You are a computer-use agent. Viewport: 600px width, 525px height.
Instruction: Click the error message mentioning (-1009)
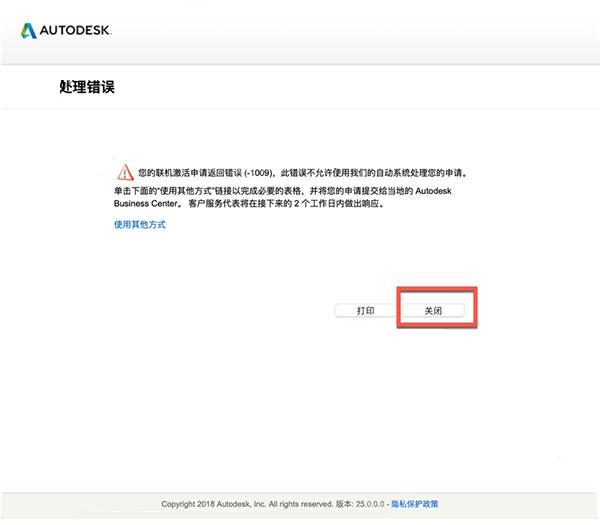coord(303,173)
